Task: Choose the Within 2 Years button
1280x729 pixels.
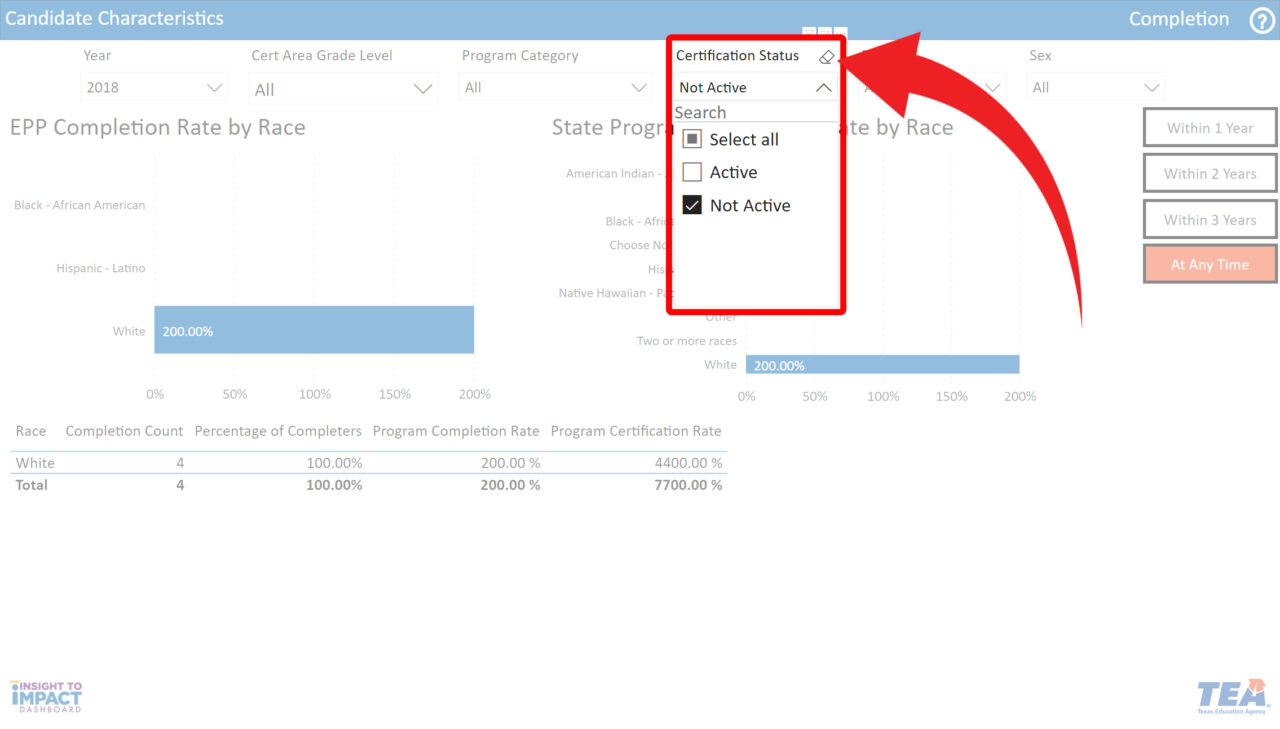Action: click(x=1210, y=174)
